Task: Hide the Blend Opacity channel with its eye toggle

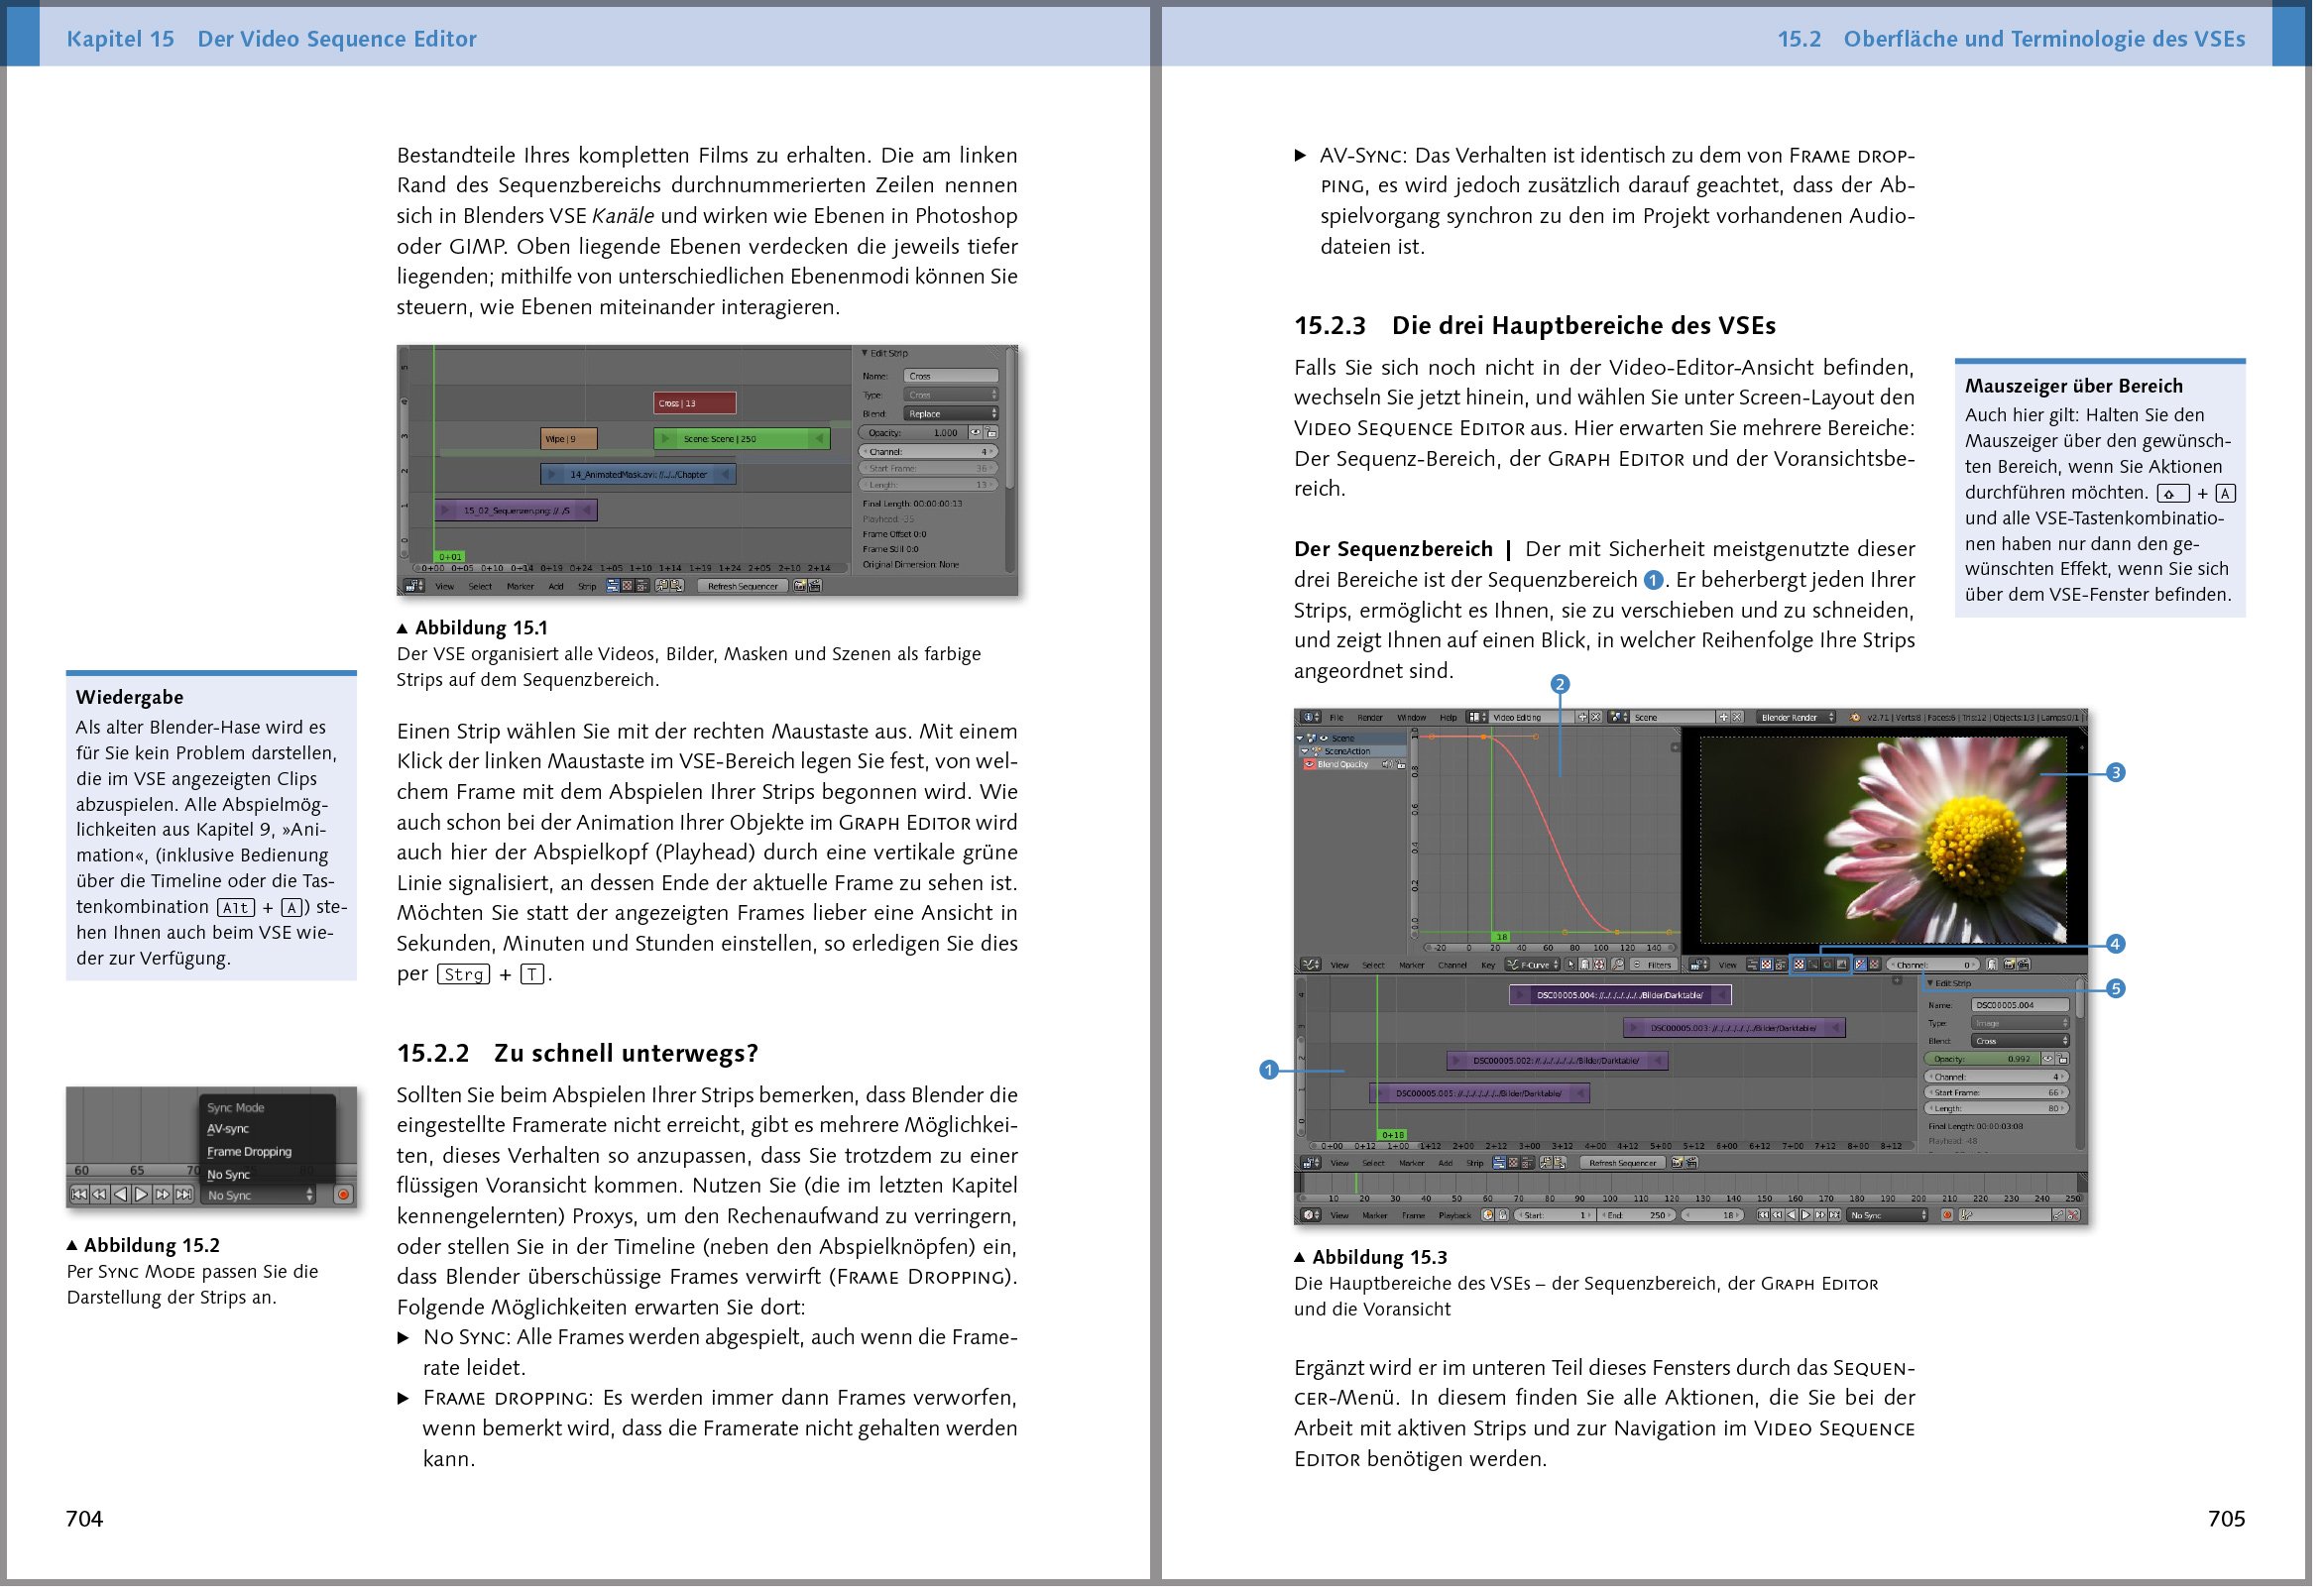Action: [1309, 765]
